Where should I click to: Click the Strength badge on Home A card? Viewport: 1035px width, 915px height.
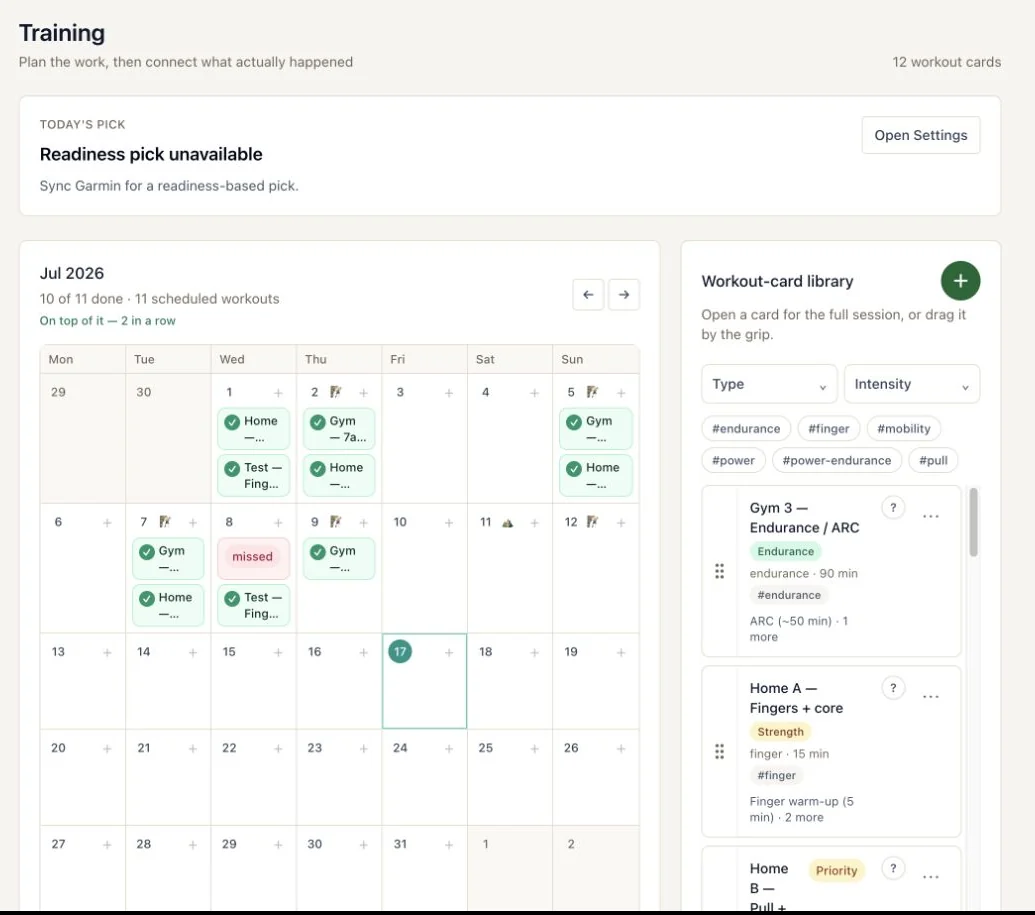pyautogui.click(x=780, y=731)
